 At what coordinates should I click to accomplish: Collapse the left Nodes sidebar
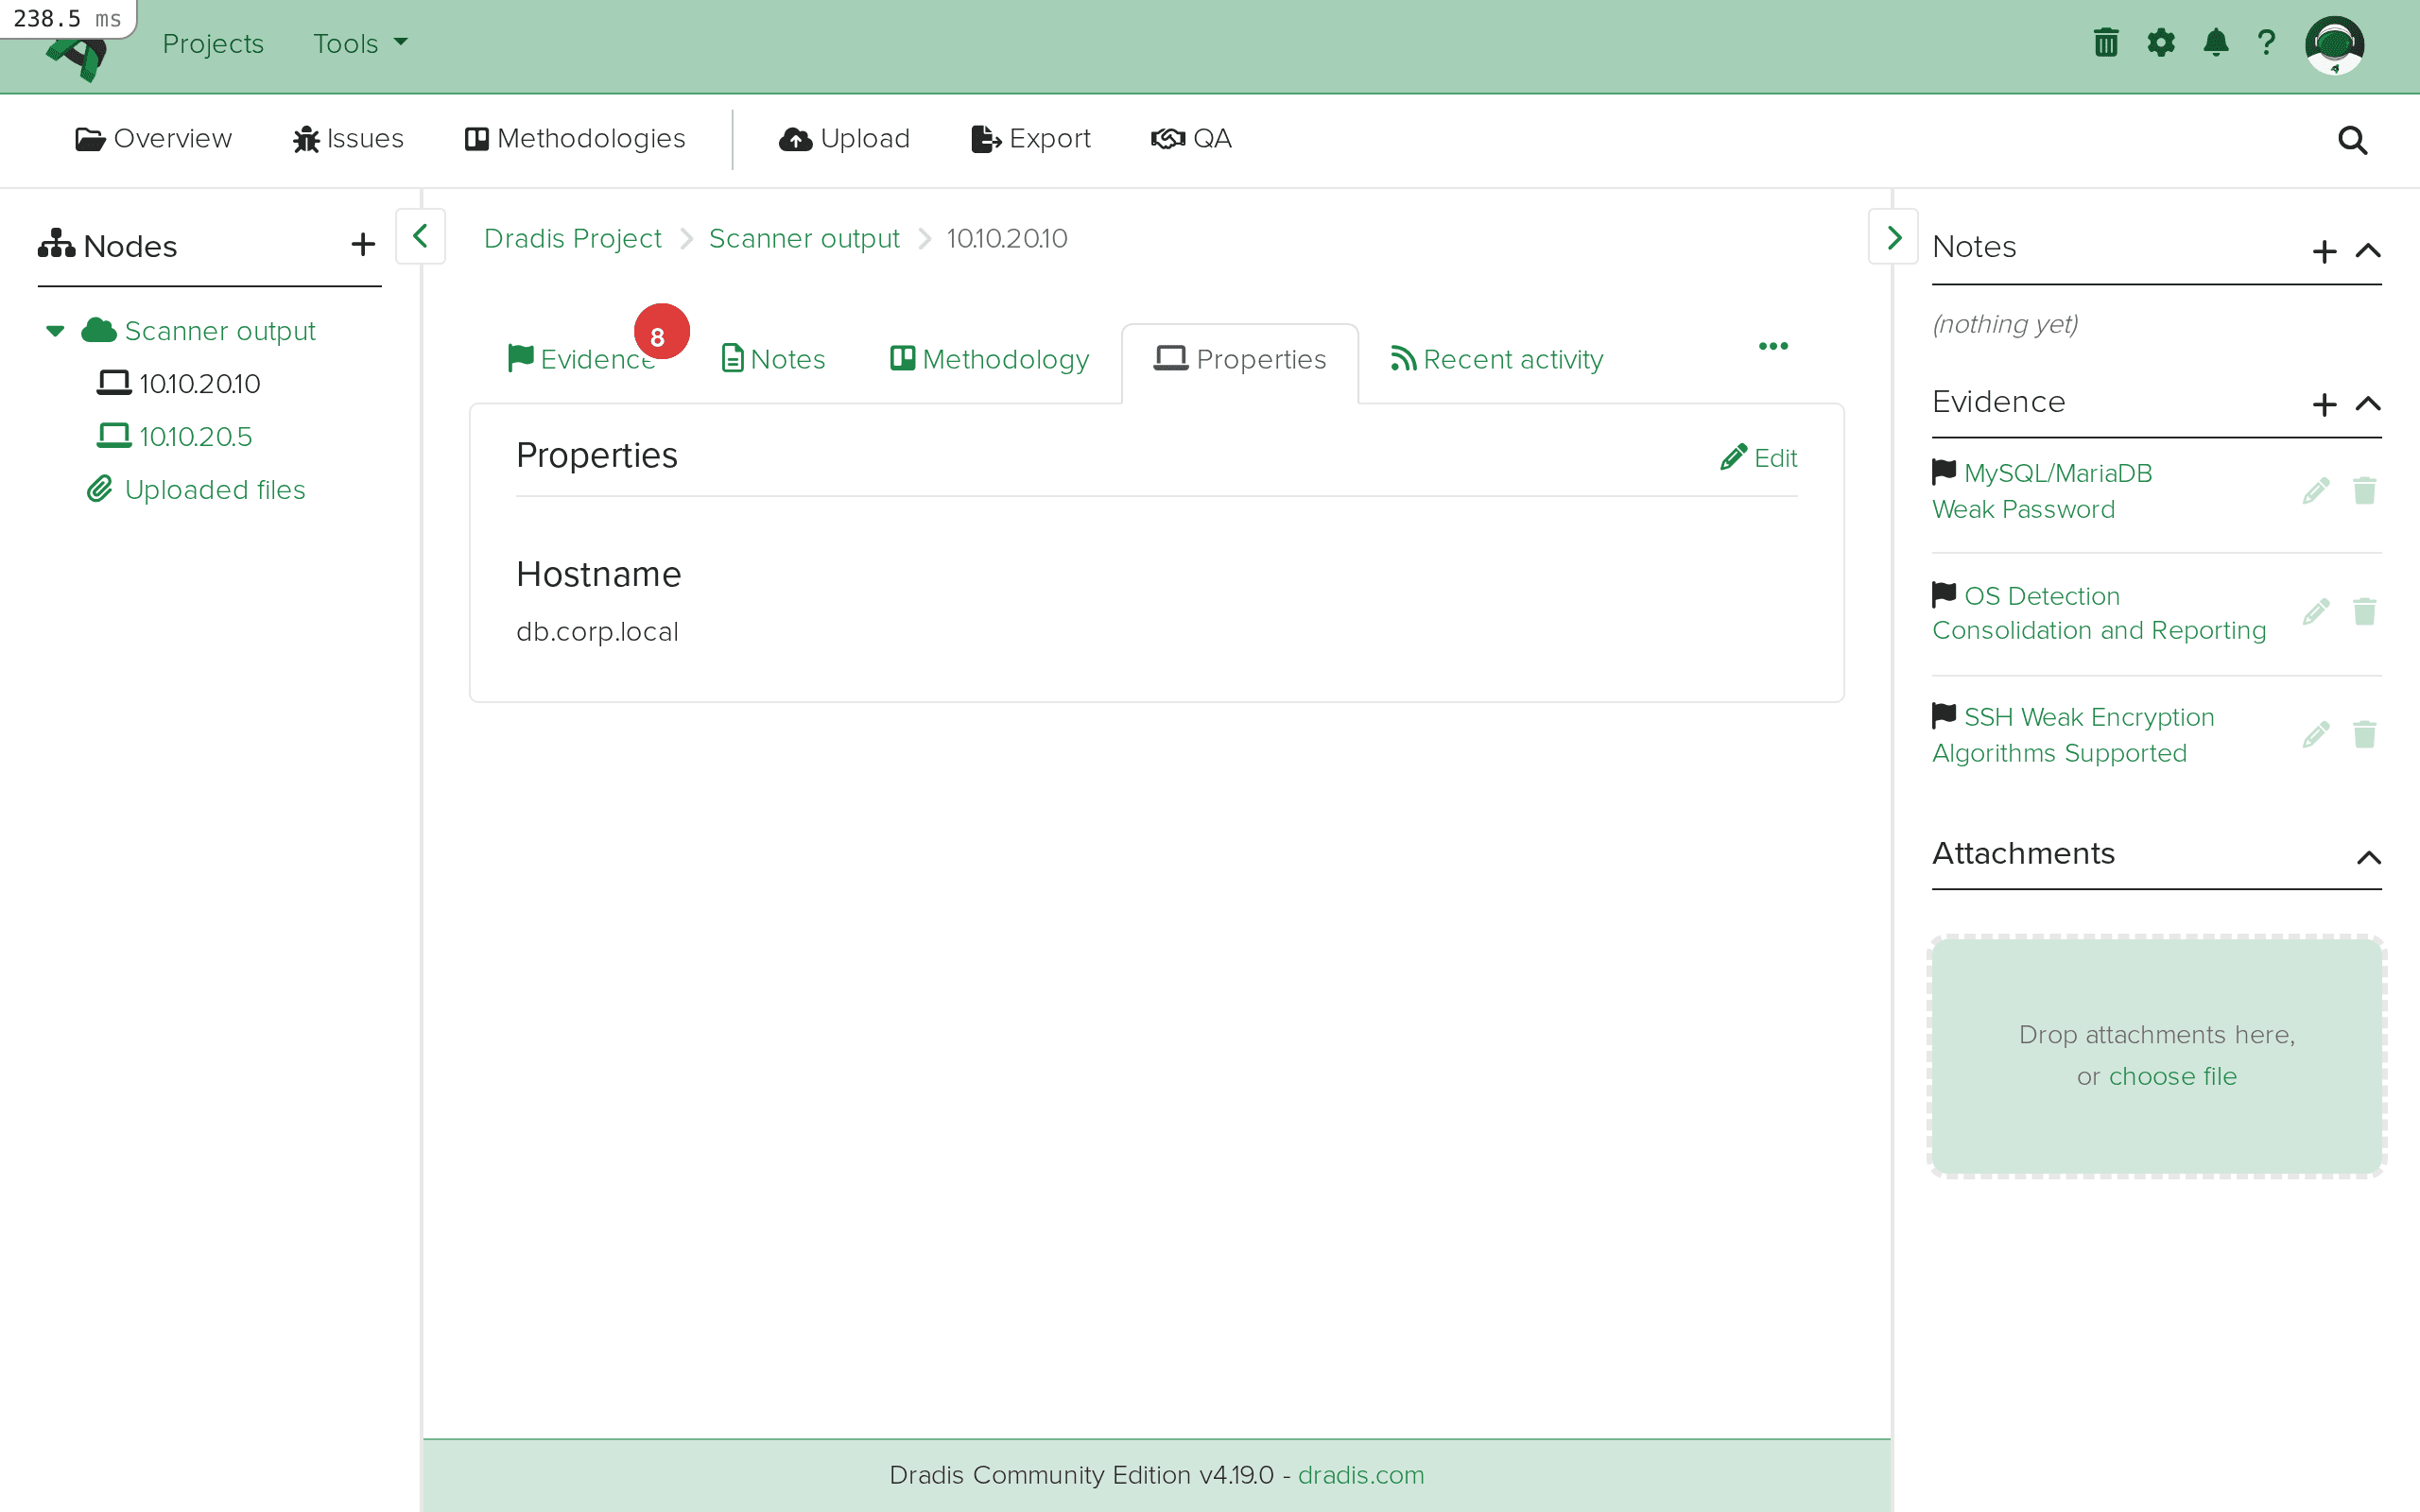point(420,237)
